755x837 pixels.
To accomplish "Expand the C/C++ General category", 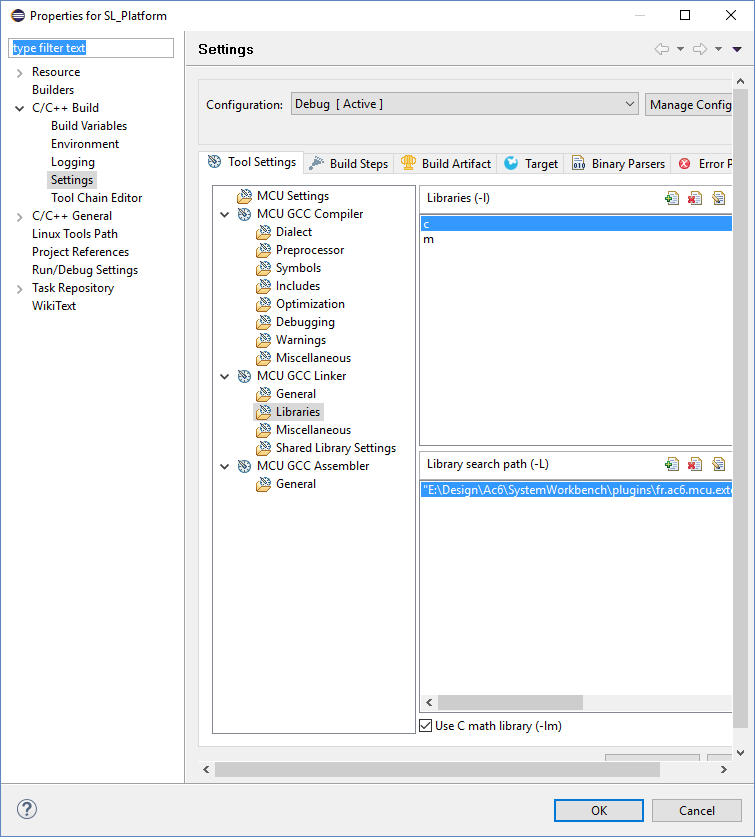I will tap(20, 216).
